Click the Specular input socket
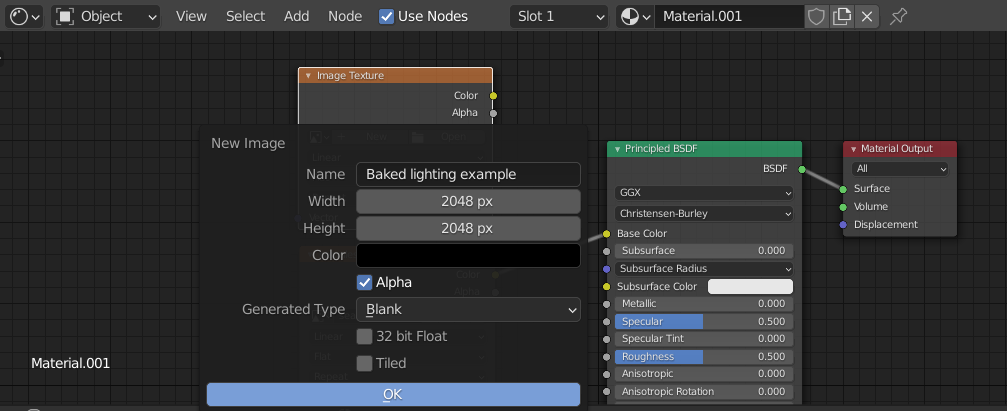 click(x=607, y=321)
